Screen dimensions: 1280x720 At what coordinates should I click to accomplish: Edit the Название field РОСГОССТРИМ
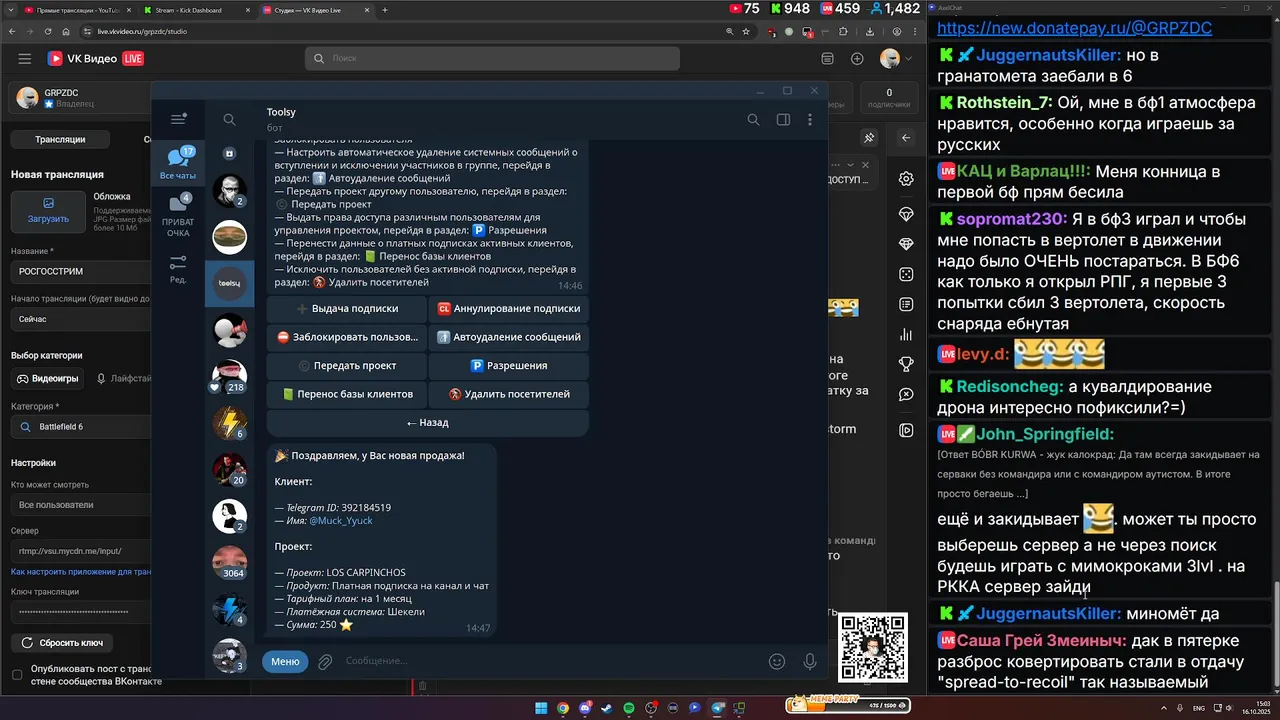81,271
